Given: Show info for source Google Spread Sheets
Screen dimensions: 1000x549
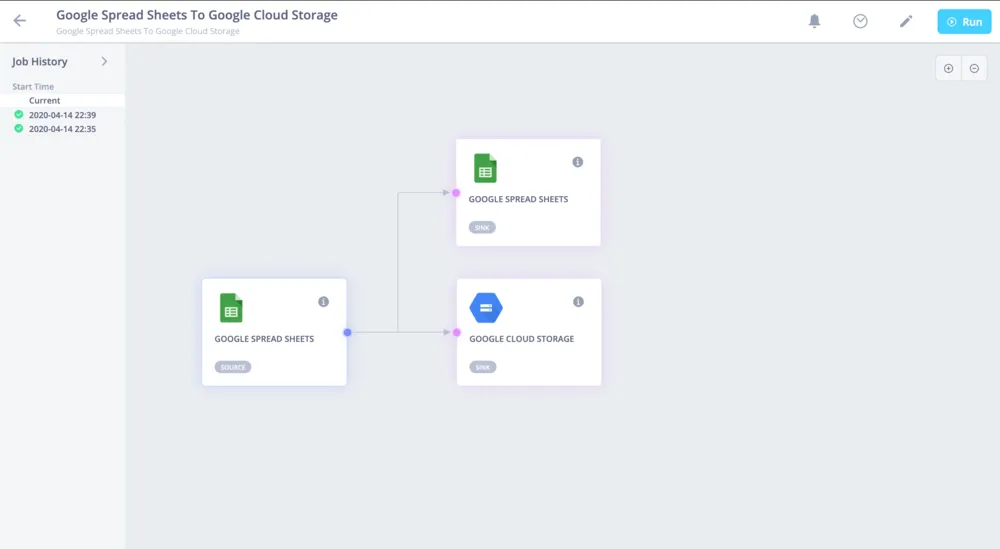Looking at the screenshot, I should 323,302.
